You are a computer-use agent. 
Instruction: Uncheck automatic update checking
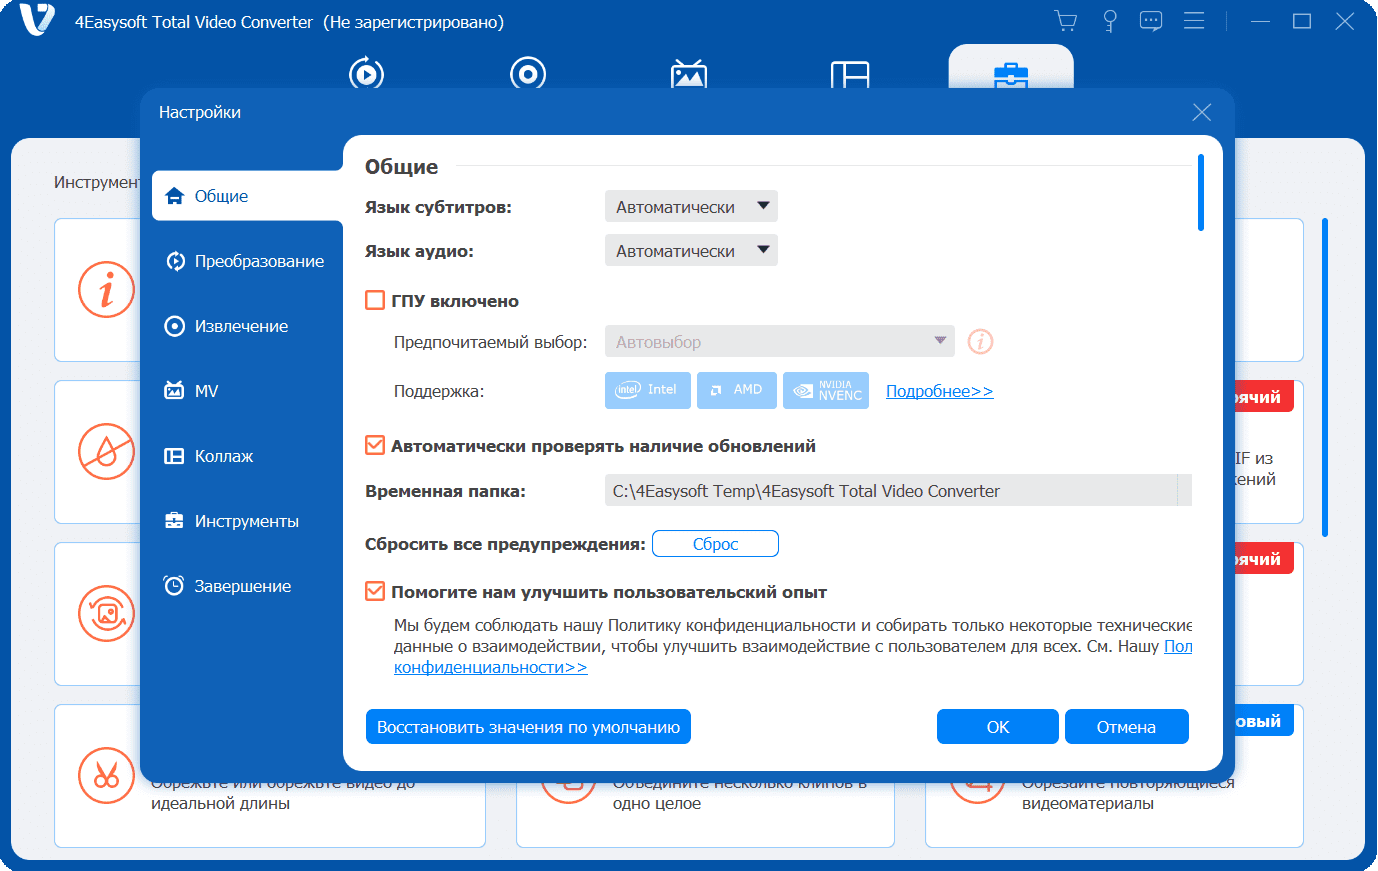pyautogui.click(x=375, y=445)
